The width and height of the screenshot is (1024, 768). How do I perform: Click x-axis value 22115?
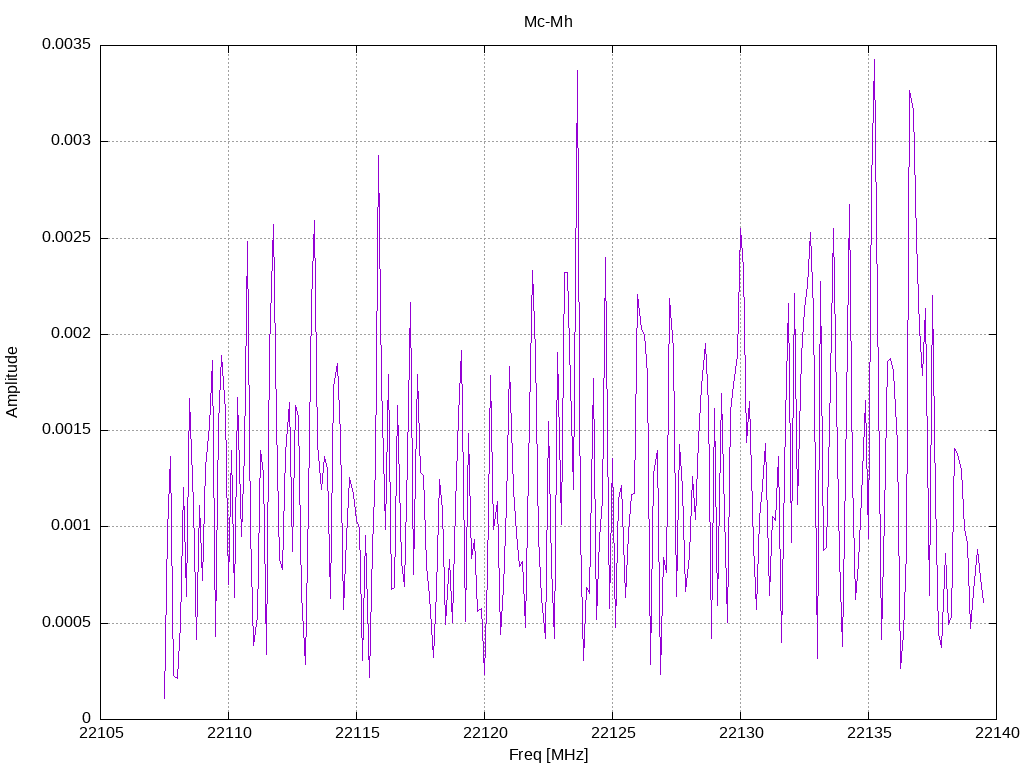[357, 733]
